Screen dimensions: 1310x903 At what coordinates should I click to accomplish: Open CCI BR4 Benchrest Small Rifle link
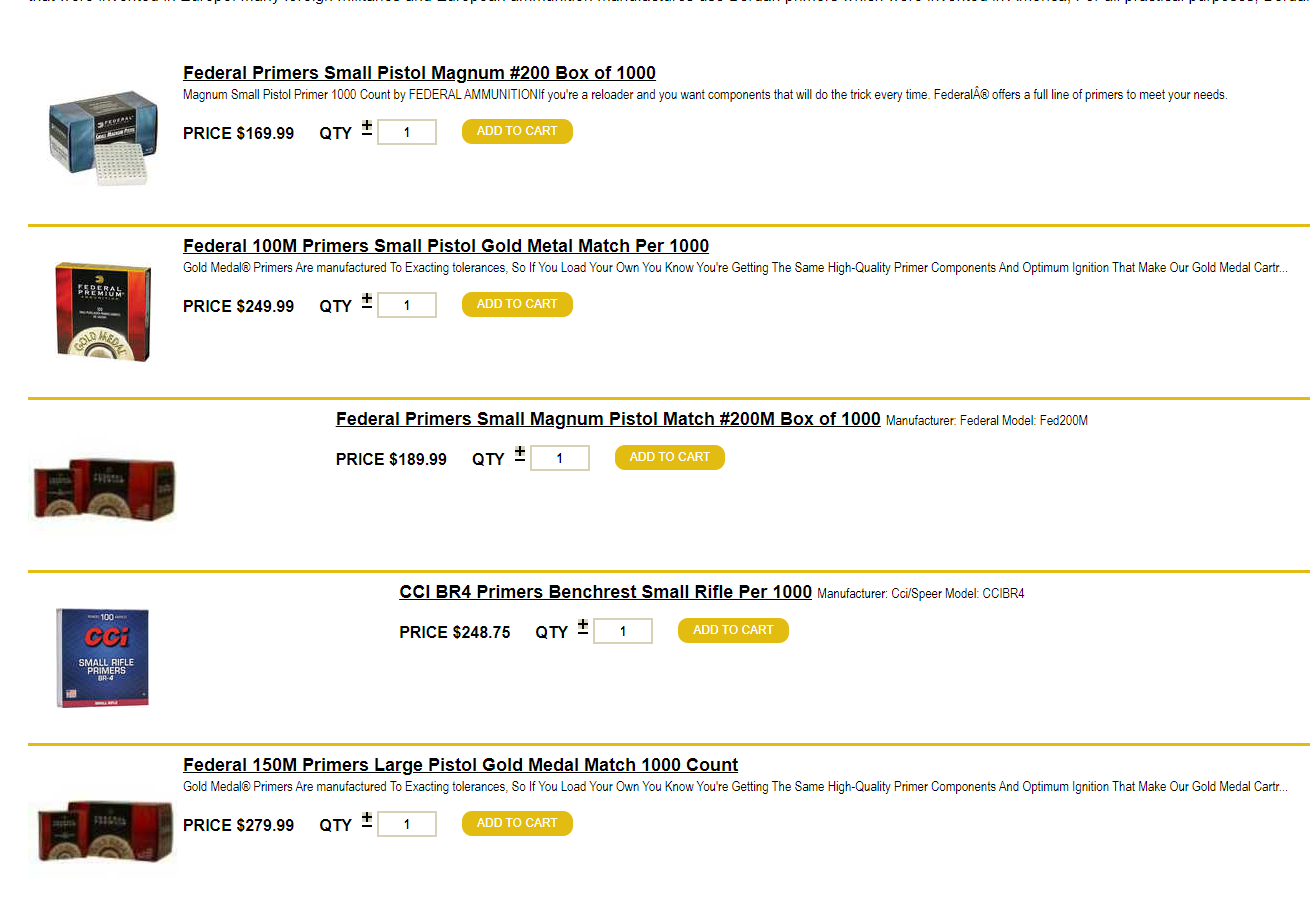[605, 592]
